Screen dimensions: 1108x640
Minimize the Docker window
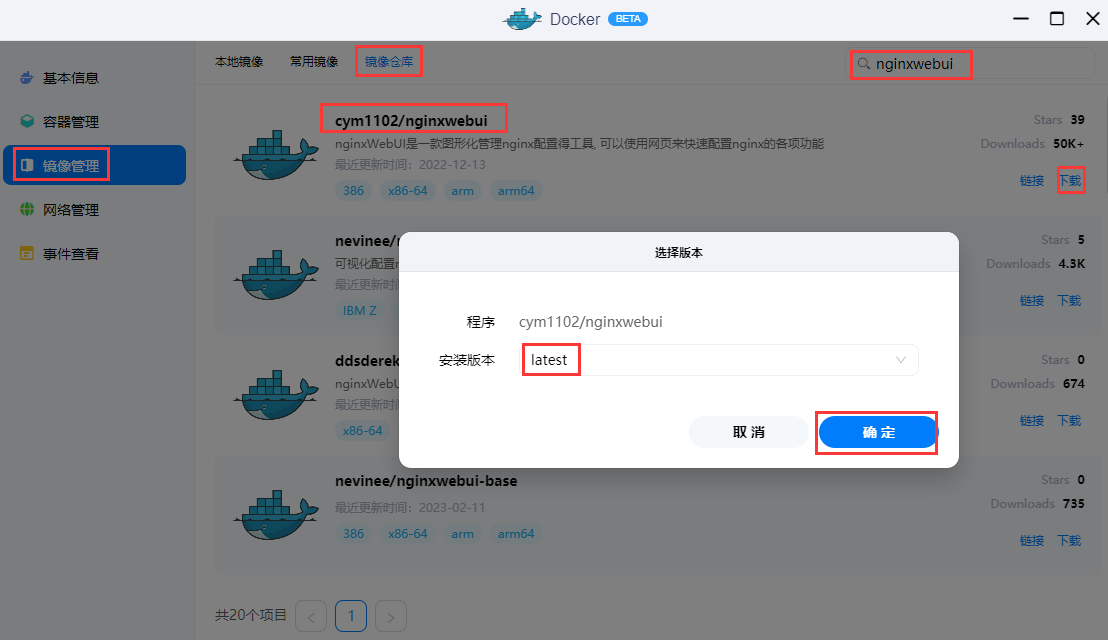(1021, 18)
